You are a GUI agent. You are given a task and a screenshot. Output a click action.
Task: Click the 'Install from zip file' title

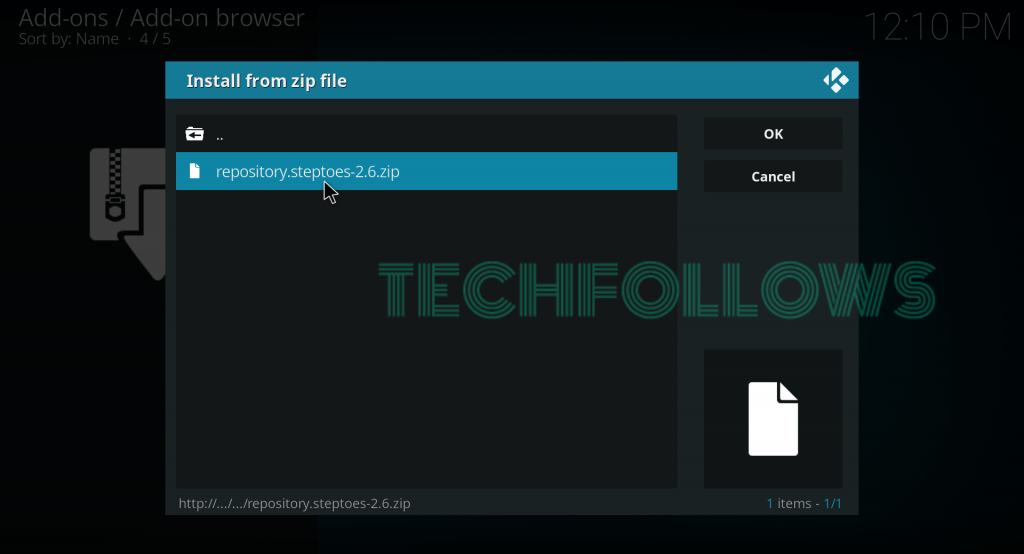[x=266, y=81]
